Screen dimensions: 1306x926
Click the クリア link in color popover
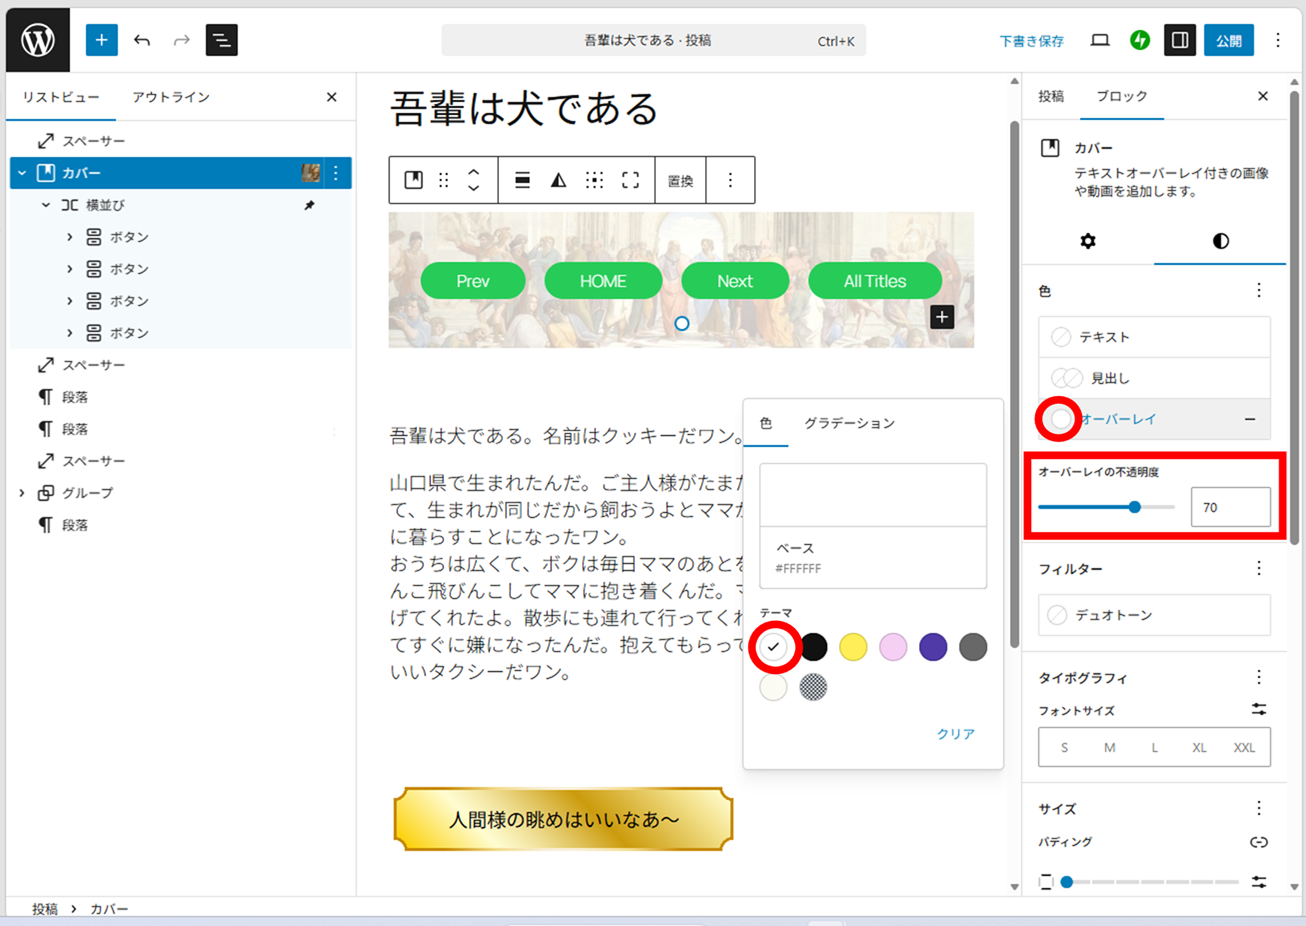pos(955,733)
